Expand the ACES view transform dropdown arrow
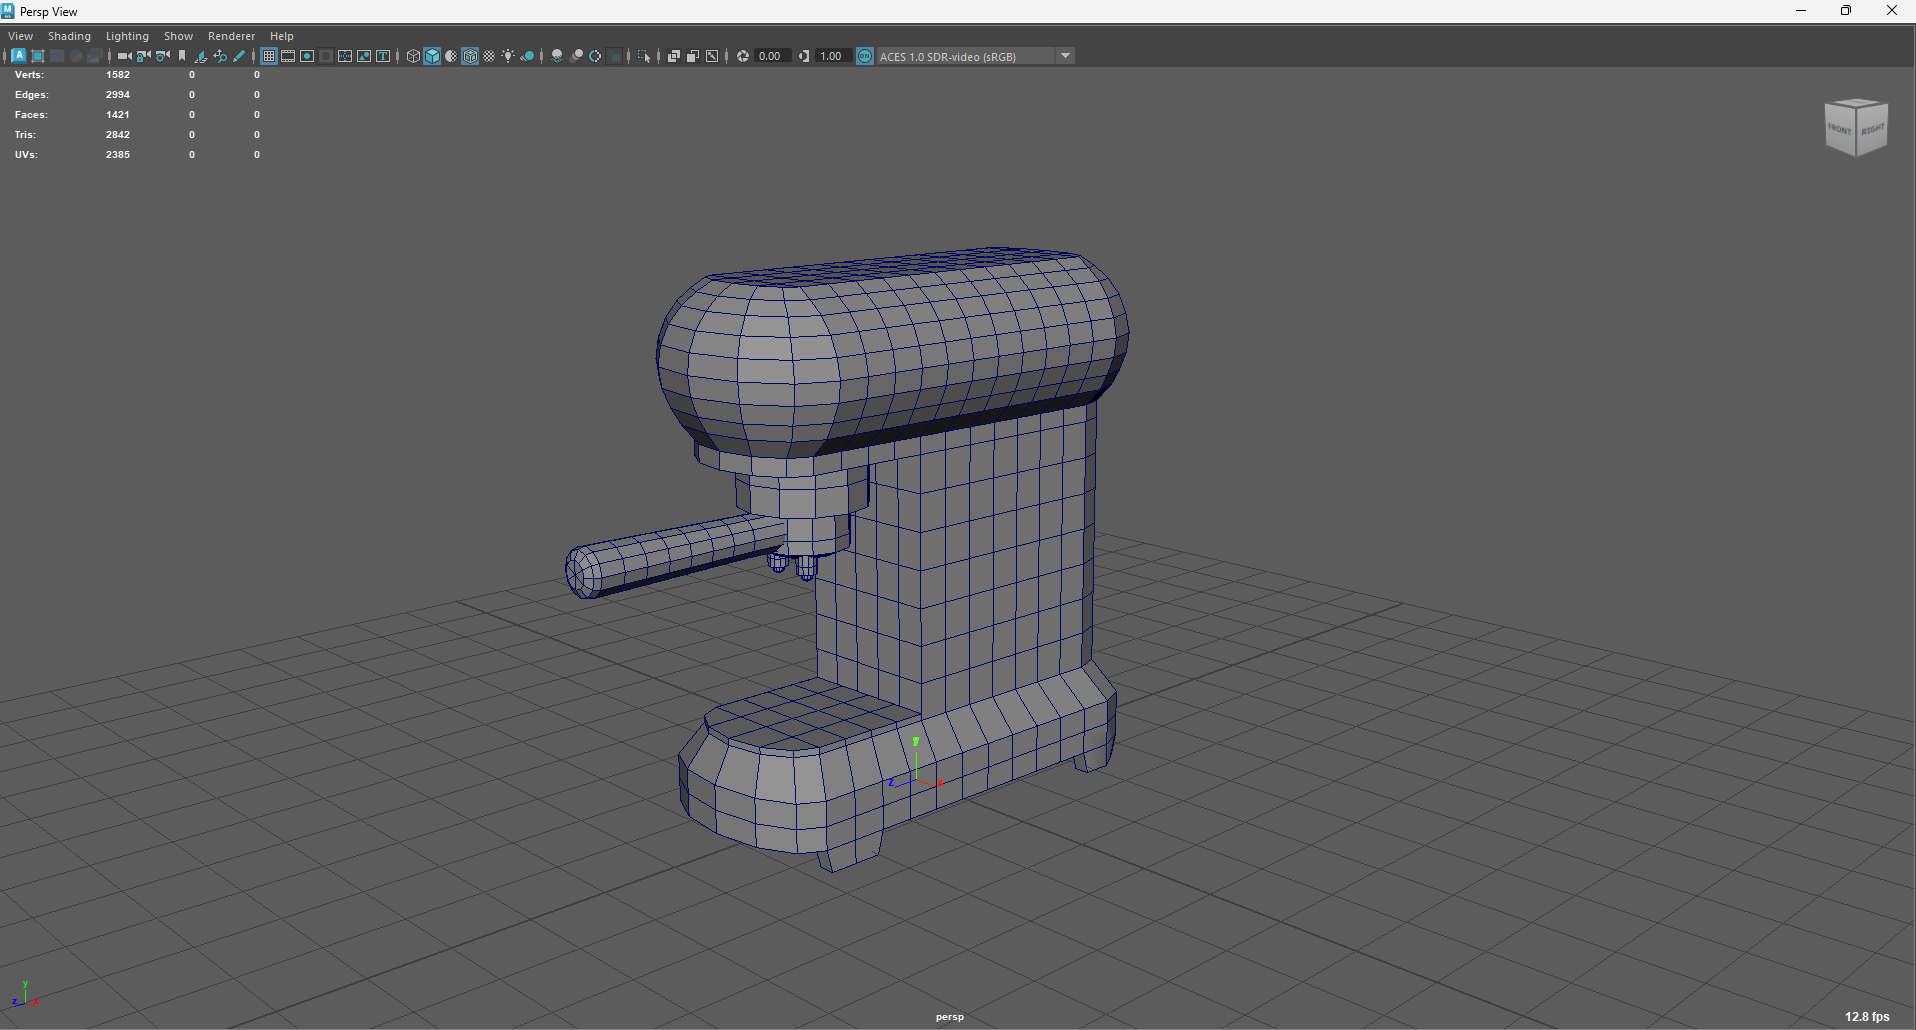The width and height of the screenshot is (1916, 1030). point(1066,56)
